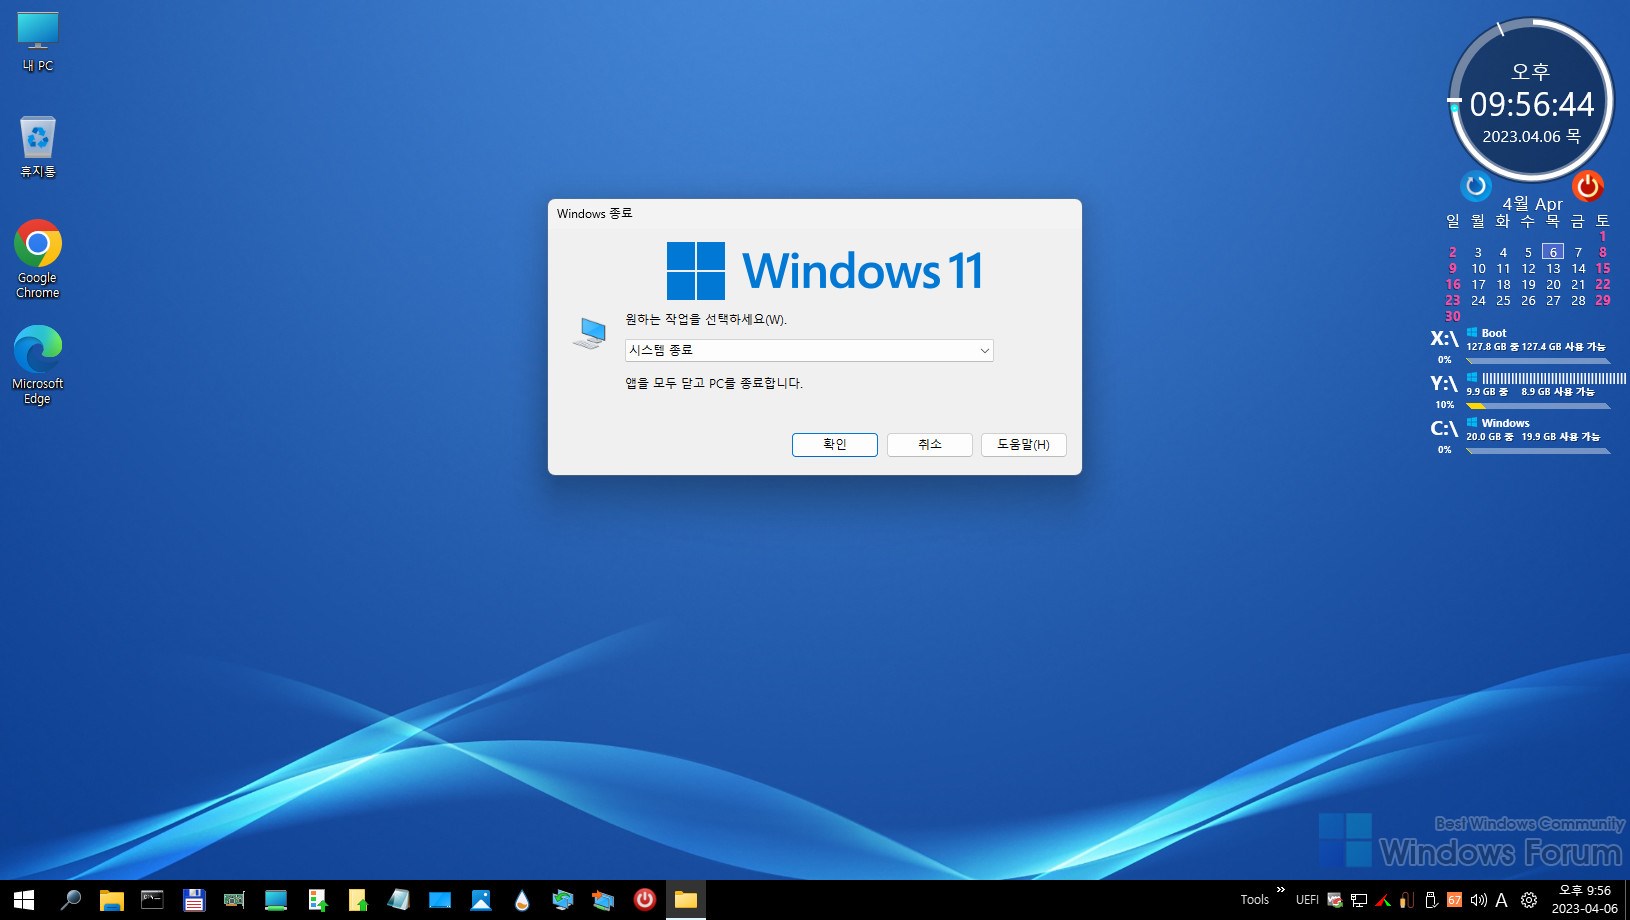Click the network computer tray icon
Screen dimensions: 1630x920
[x=1358, y=900]
